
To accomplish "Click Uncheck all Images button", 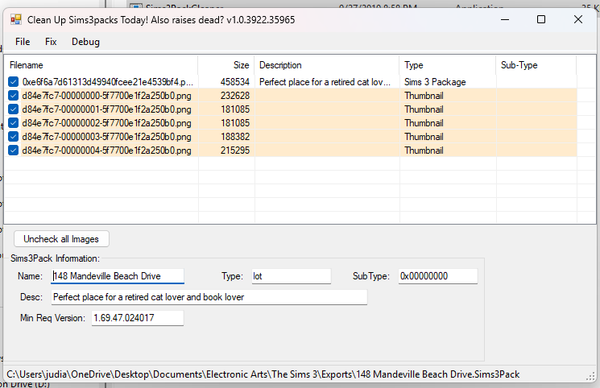I will click(x=62, y=239).
